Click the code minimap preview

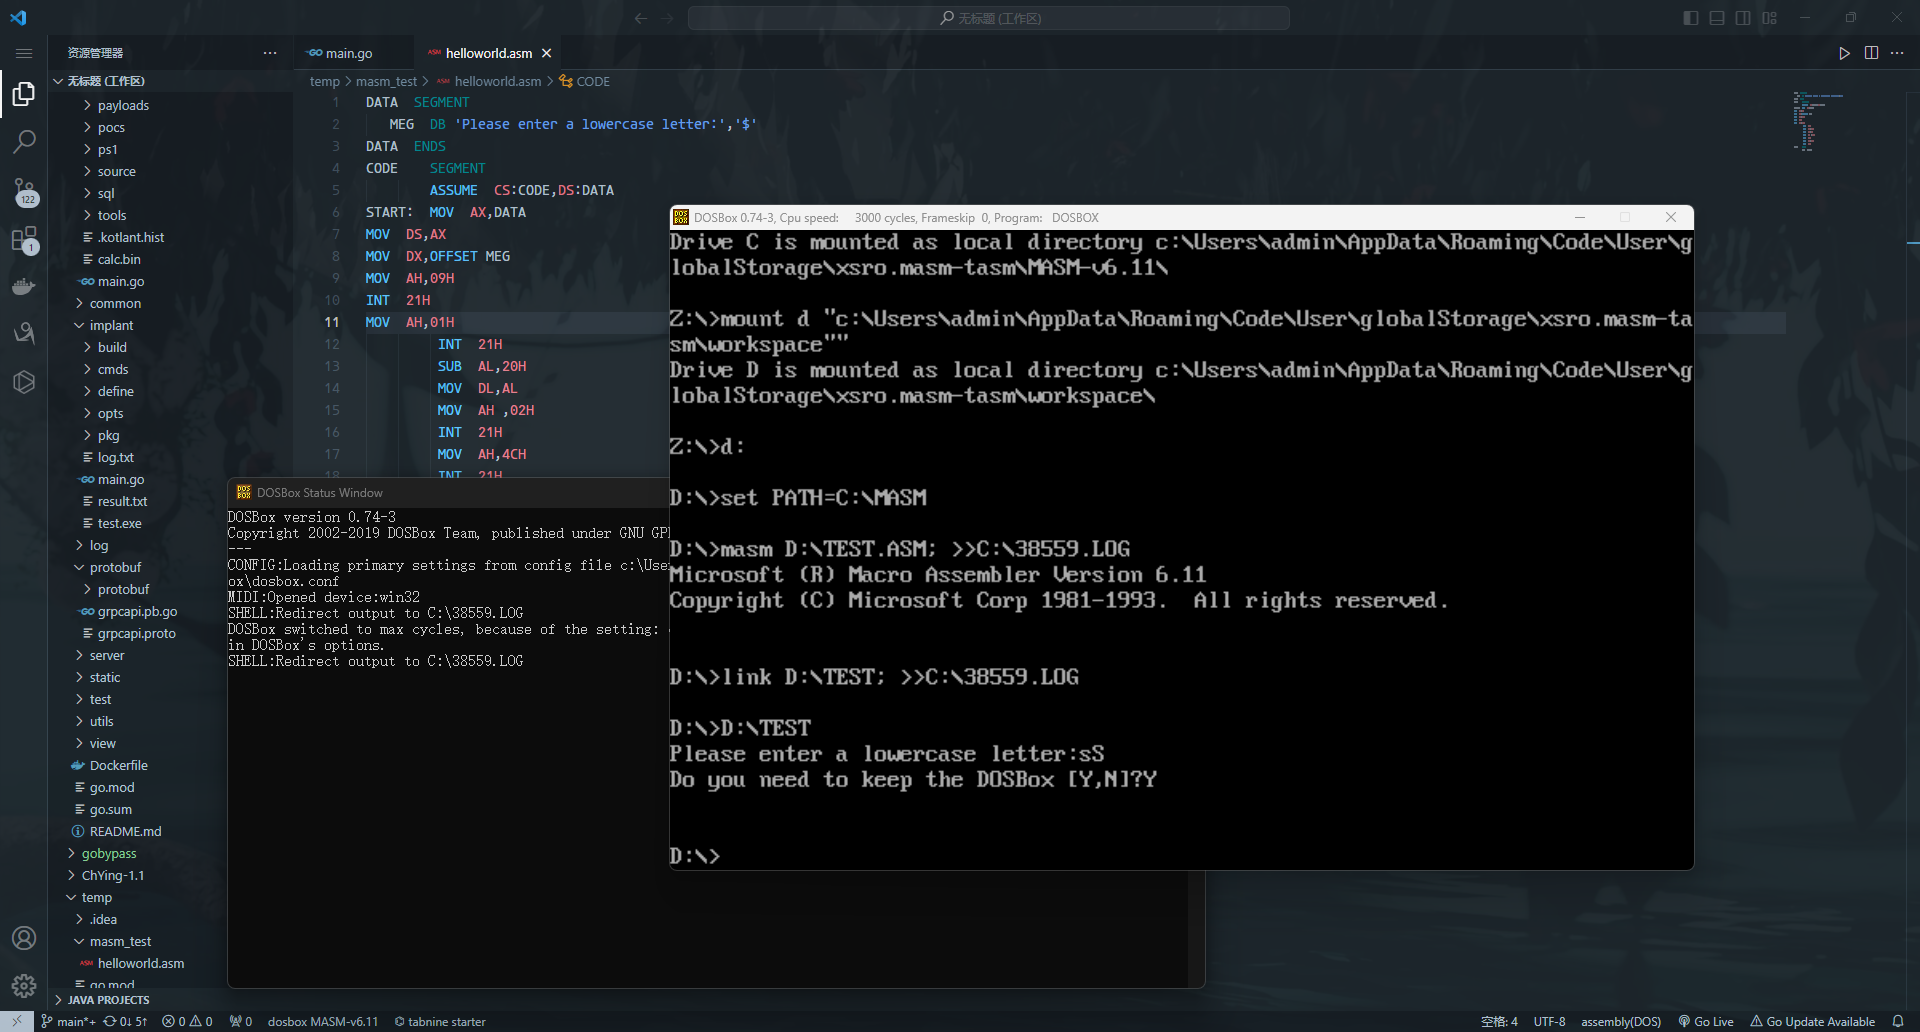click(1817, 121)
